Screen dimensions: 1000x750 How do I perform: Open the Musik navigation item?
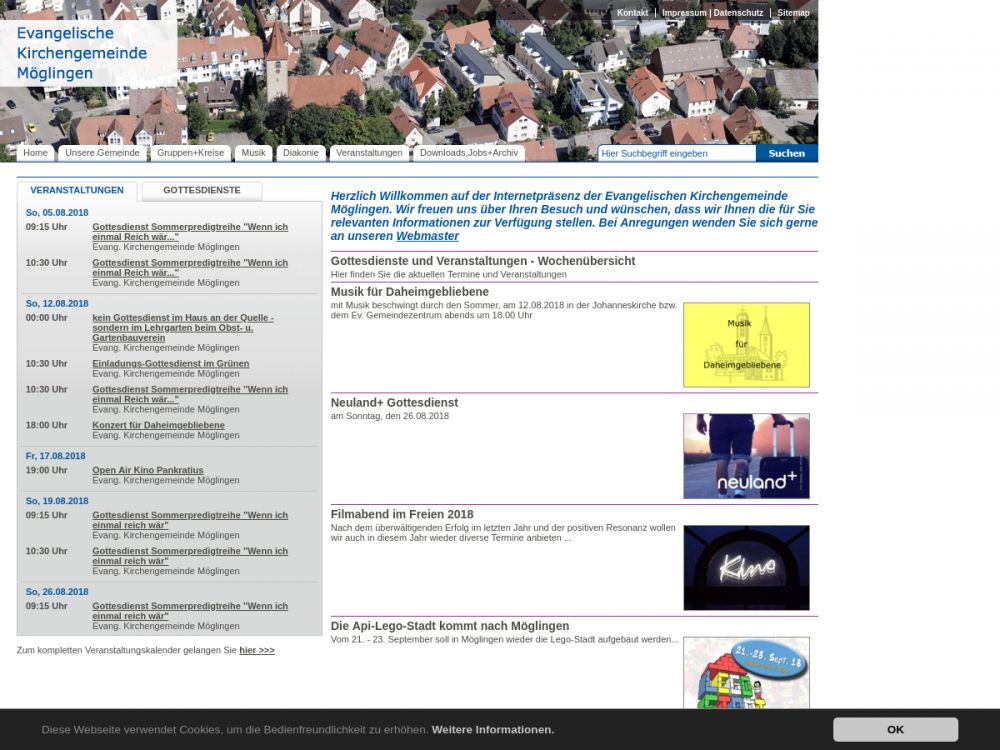pos(253,153)
